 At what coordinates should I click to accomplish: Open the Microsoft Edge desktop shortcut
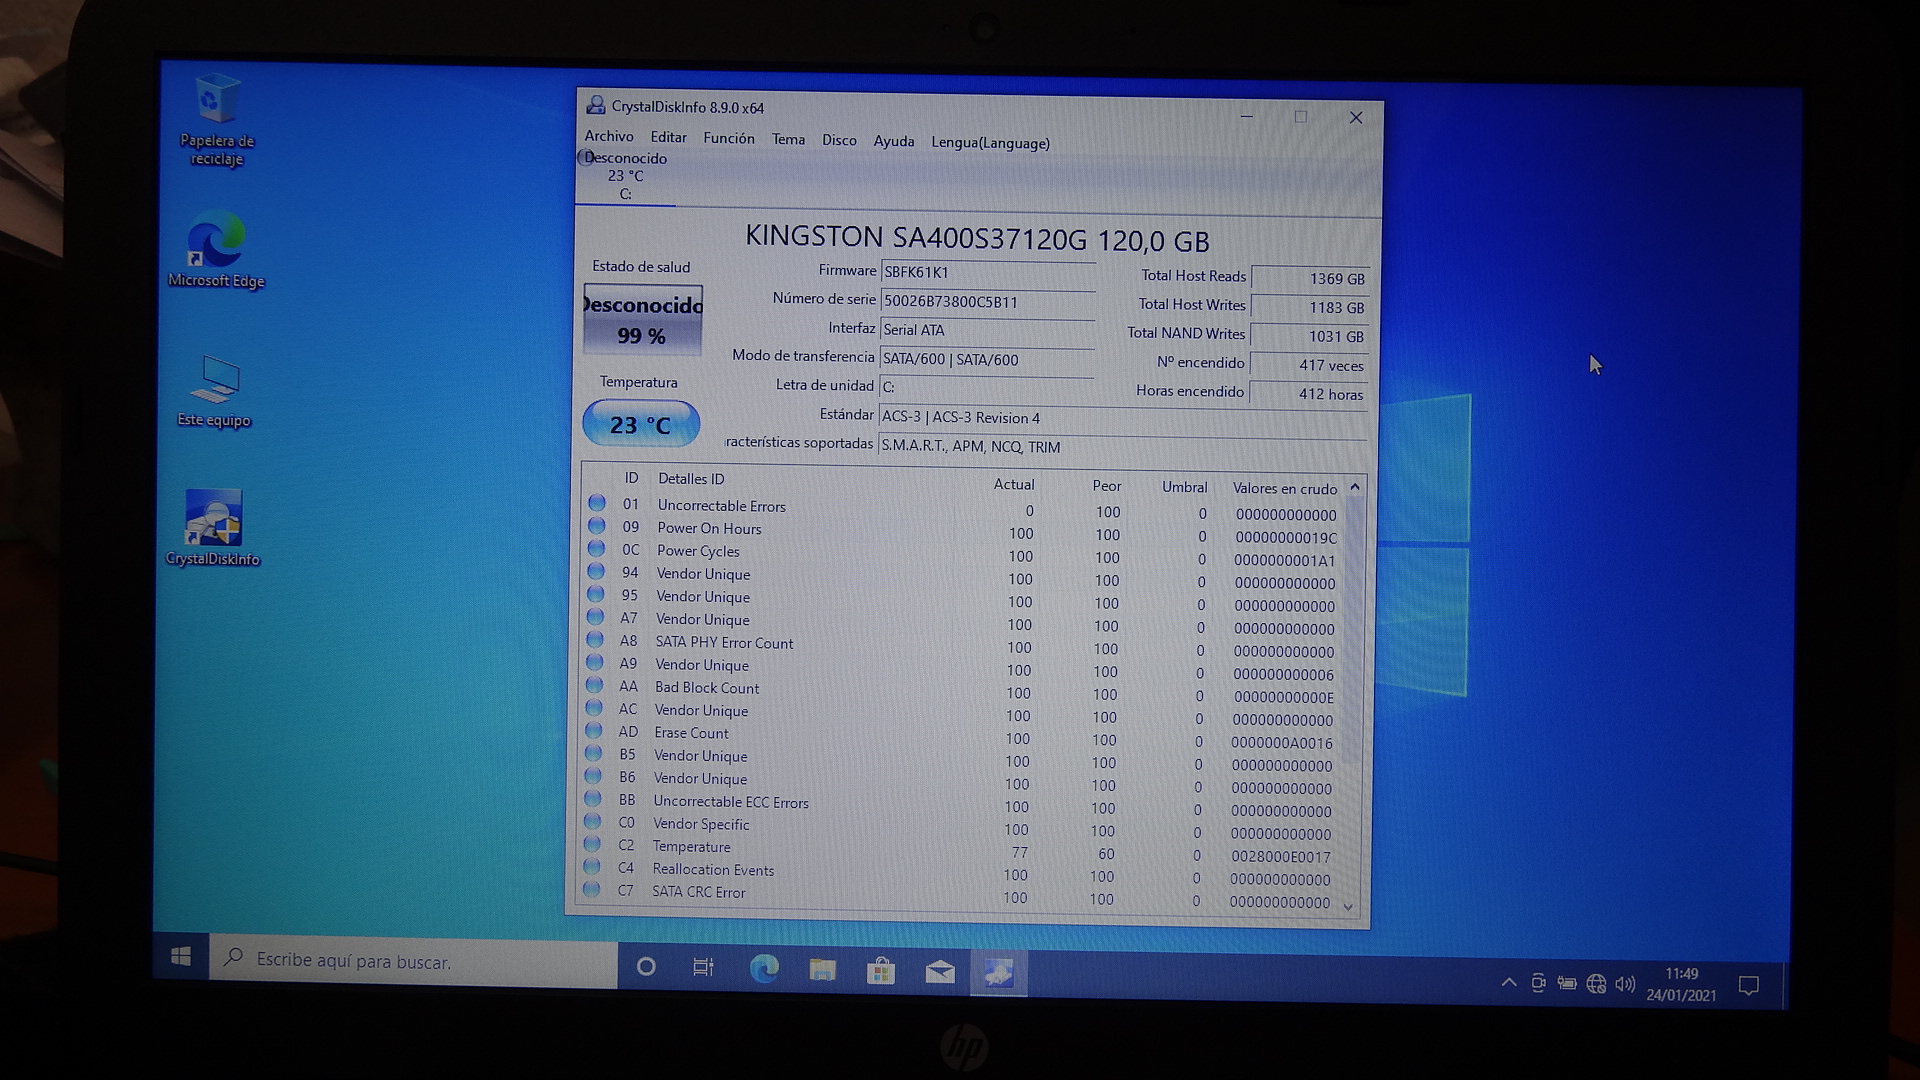tap(216, 251)
